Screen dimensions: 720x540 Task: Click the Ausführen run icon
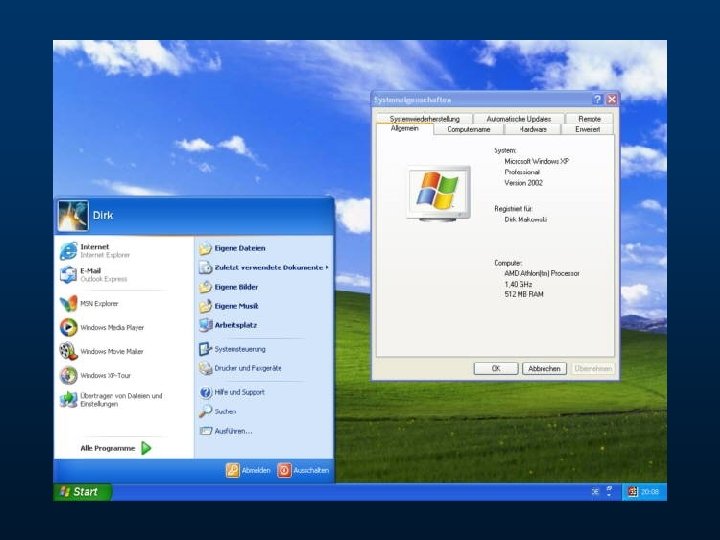click(205, 431)
